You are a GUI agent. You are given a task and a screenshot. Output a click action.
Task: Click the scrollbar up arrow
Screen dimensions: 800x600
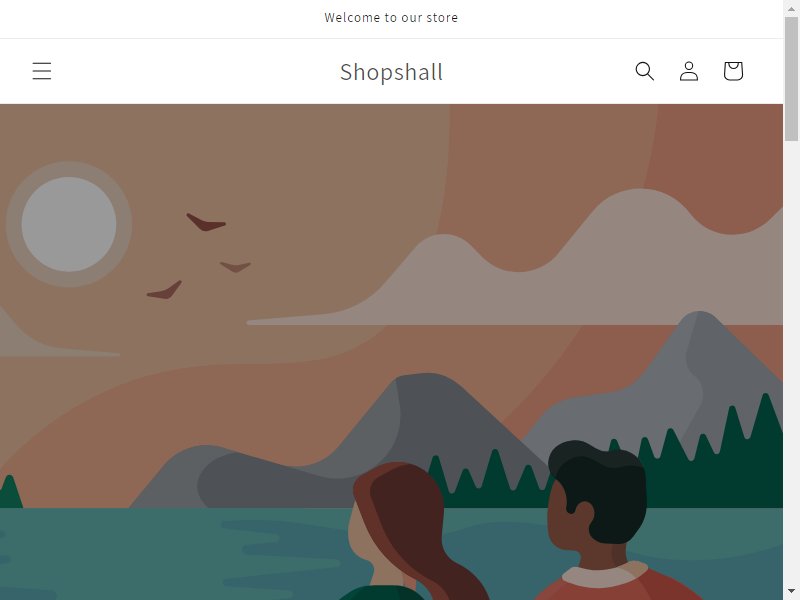tap(791, 7)
